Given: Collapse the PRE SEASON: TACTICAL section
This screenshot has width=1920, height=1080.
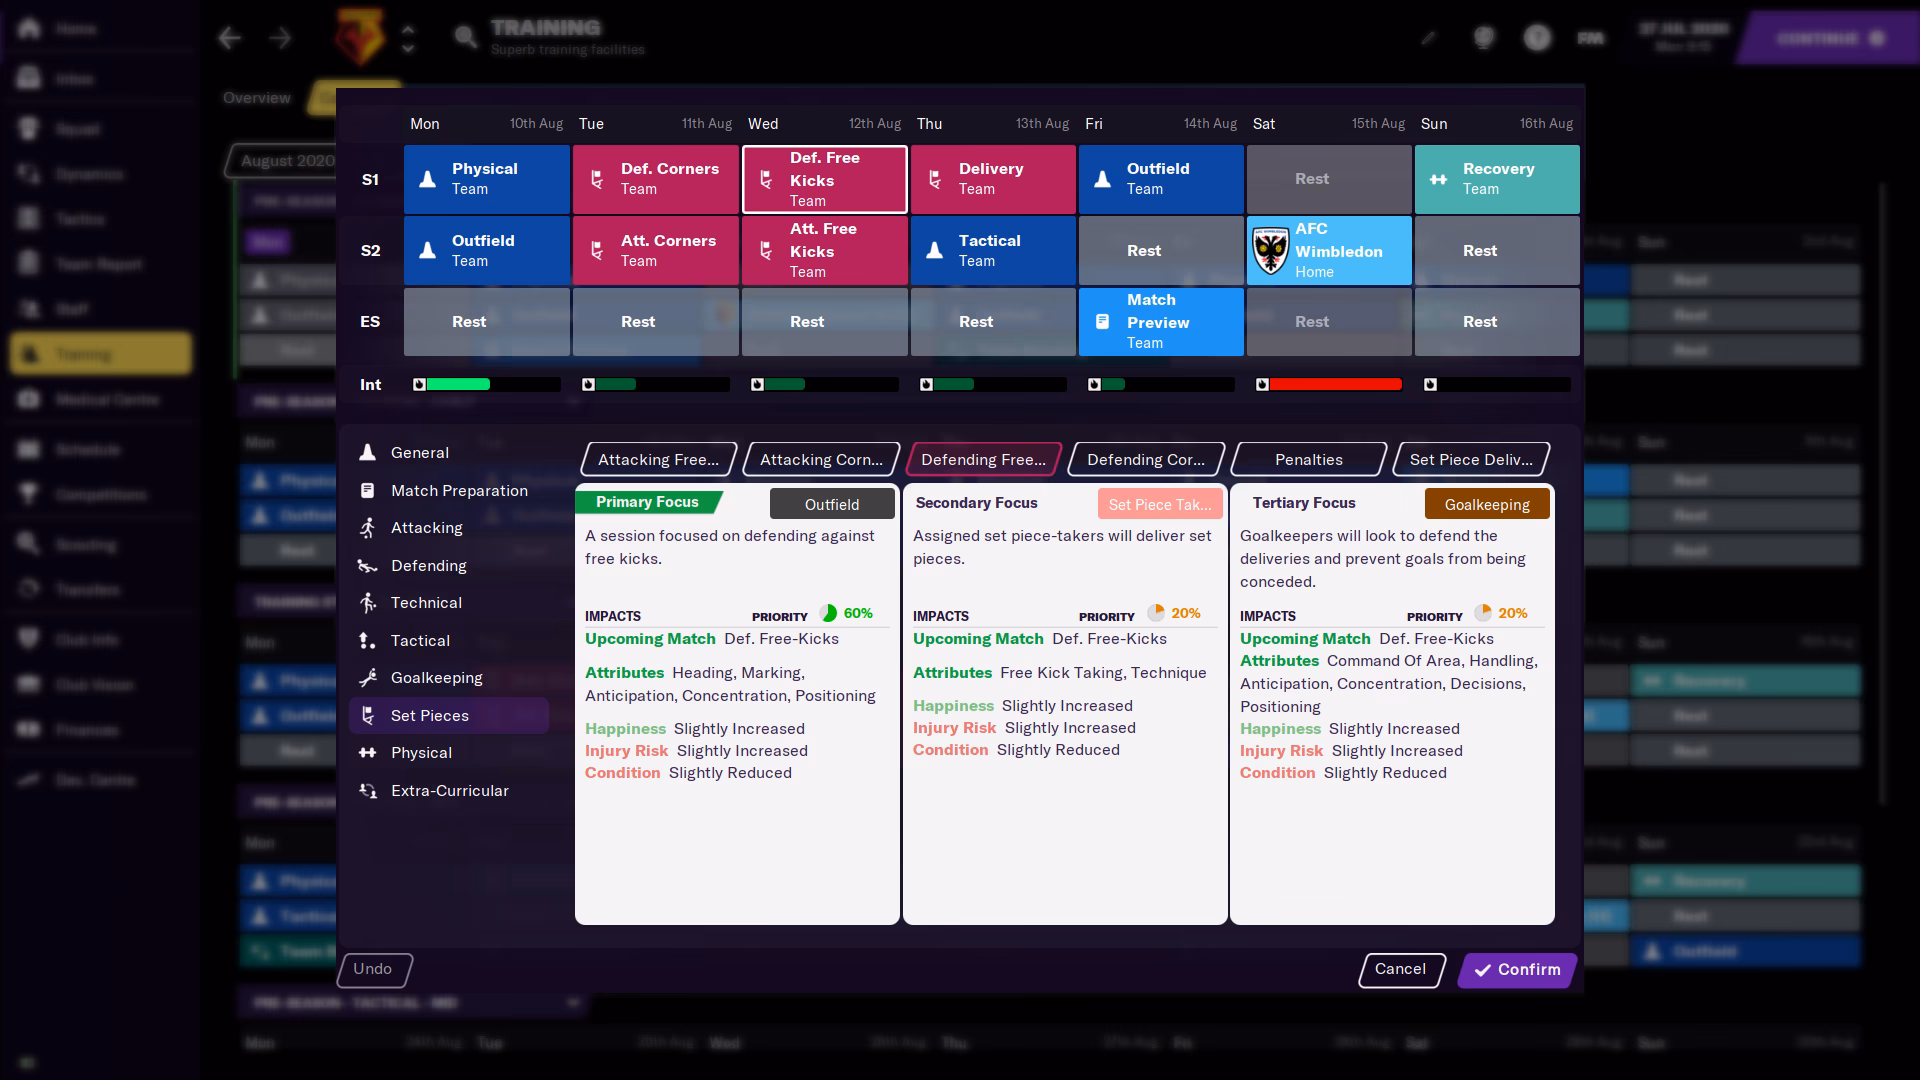Looking at the screenshot, I should 572,1001.
